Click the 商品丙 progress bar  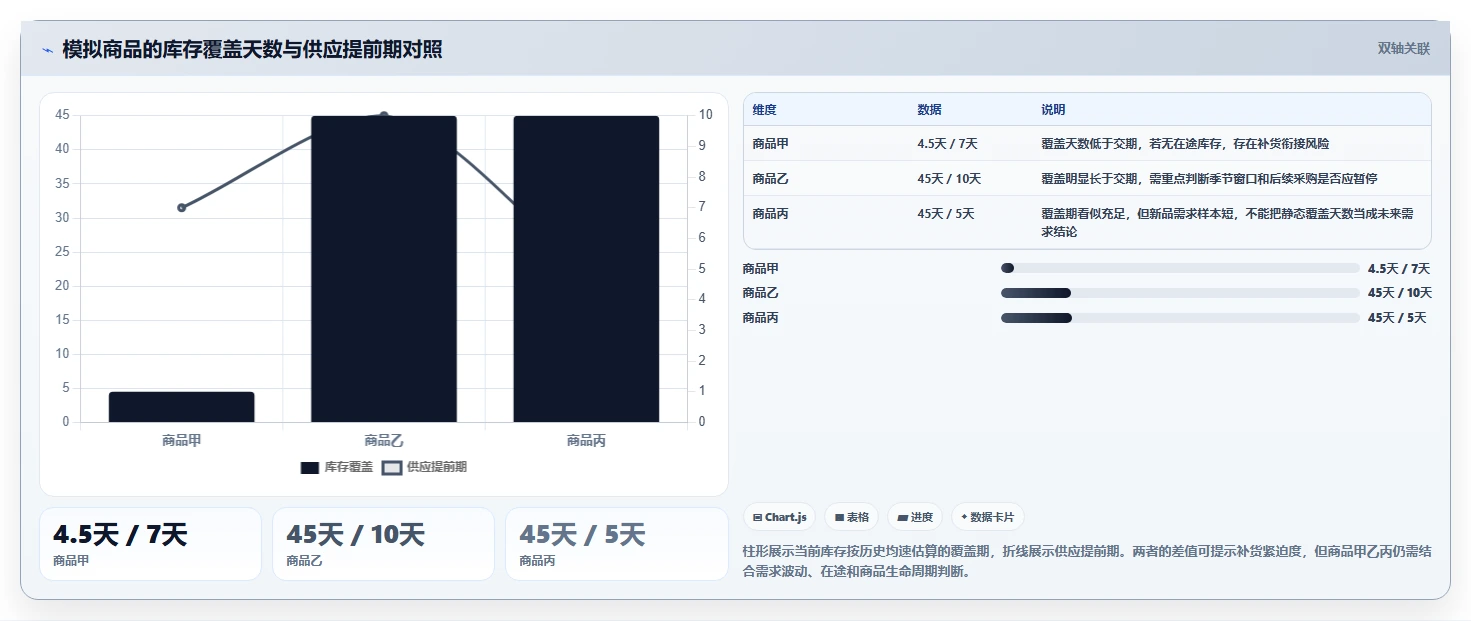coord(1180,318)
